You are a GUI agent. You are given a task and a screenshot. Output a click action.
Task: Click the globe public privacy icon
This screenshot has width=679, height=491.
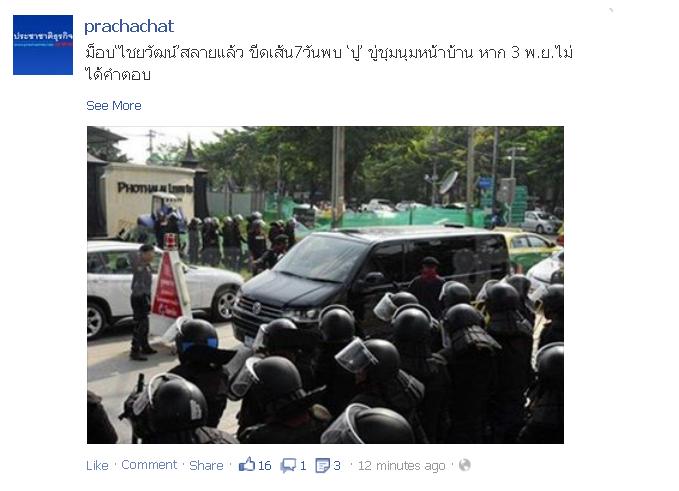465,465
